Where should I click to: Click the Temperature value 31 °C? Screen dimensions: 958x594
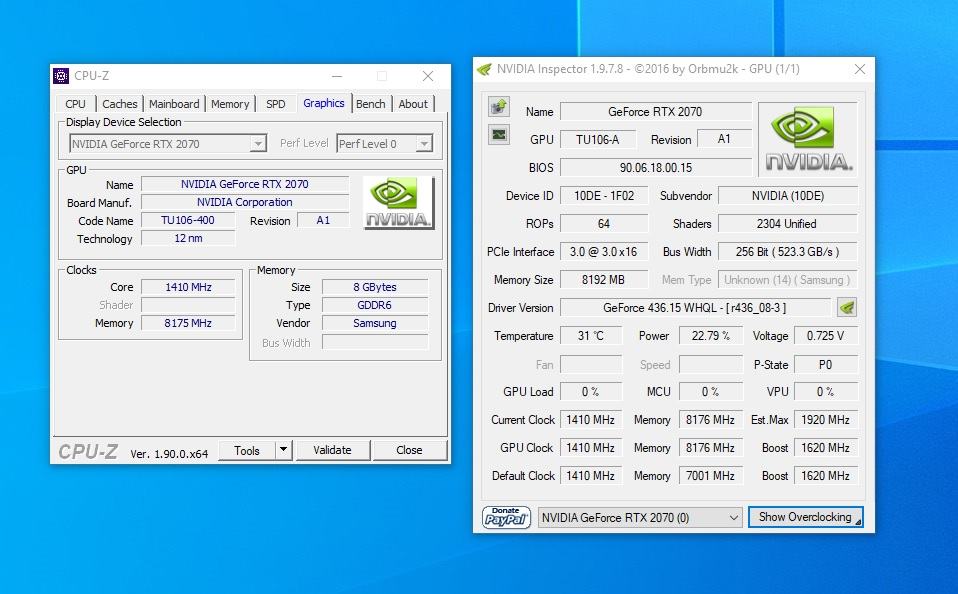click(x=591, y=336)
